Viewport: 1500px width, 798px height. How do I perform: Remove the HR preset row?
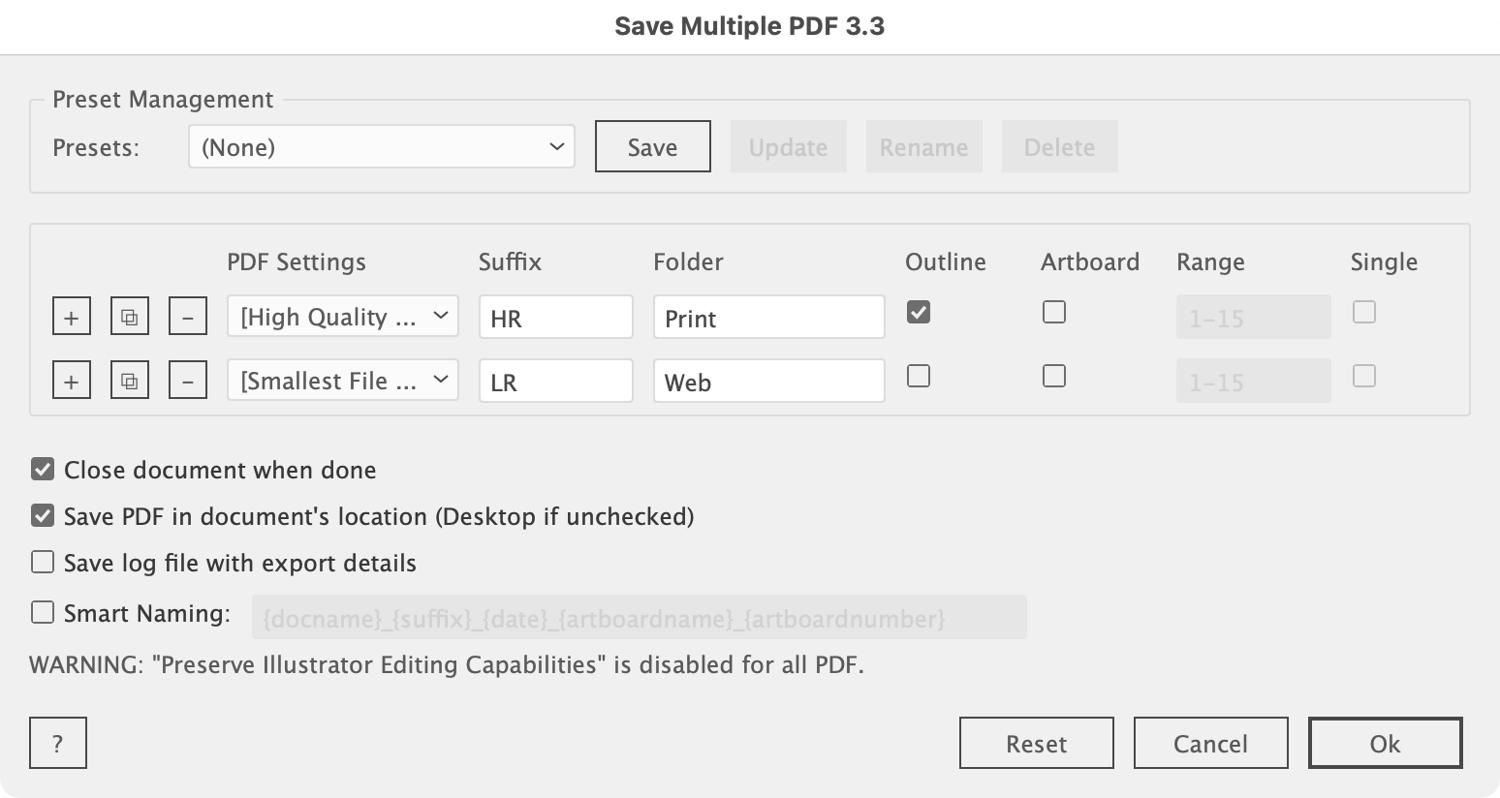(x=187, y=318)
